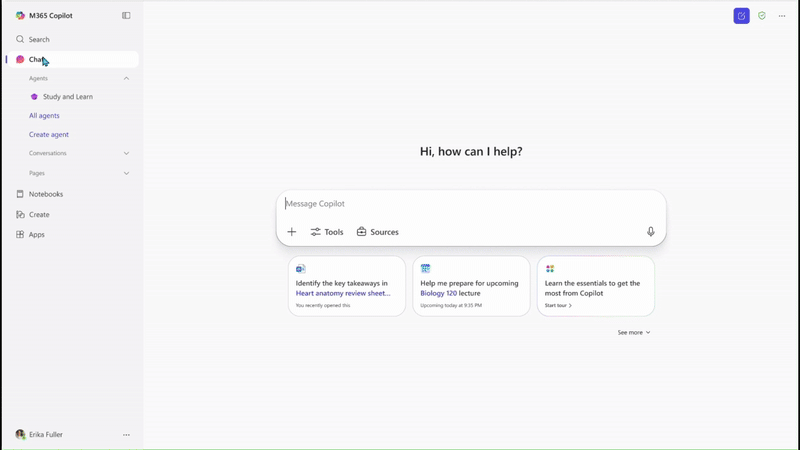The image size is (800, 450).
Task: Click the Create agent link
Action: [49, 135]
